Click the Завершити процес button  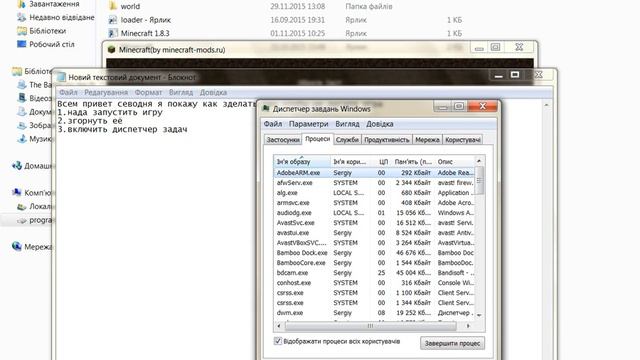(x=452, y=343)
